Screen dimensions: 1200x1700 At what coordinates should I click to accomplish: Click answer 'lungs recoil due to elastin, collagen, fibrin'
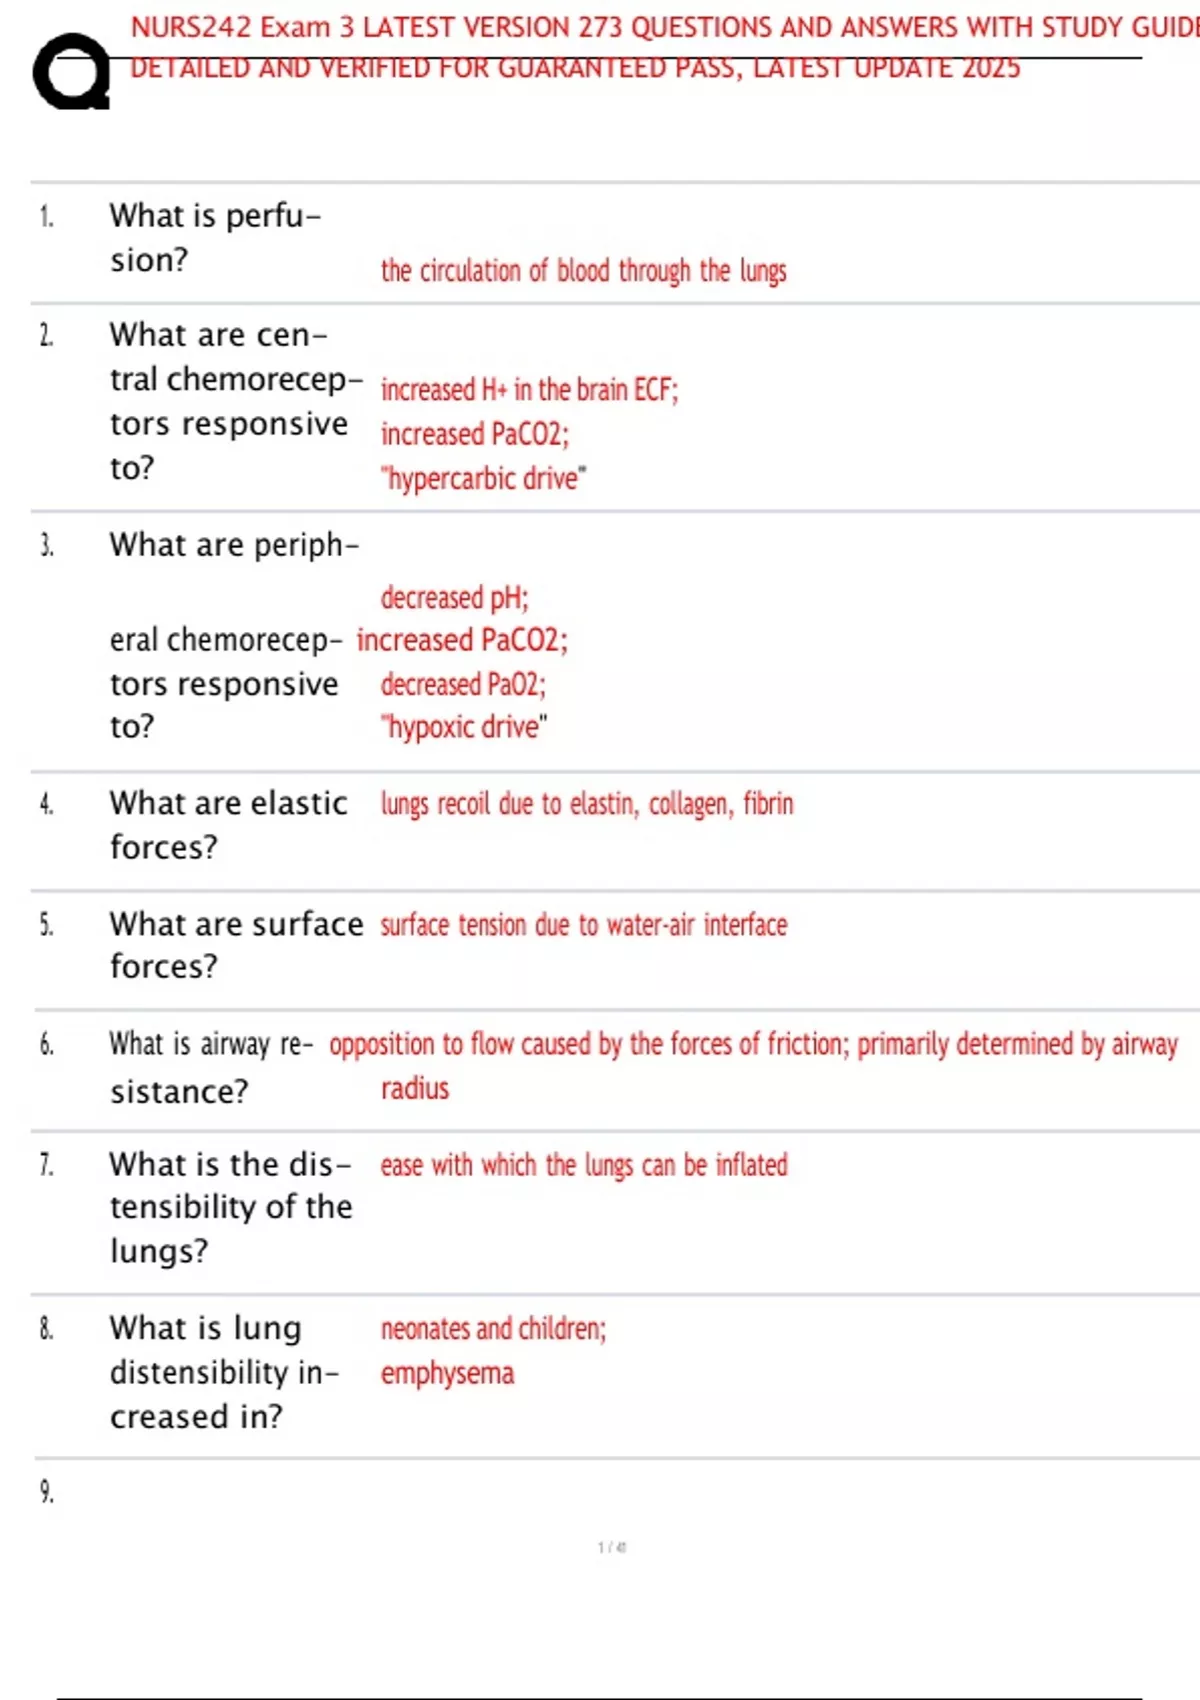(587, 804)
